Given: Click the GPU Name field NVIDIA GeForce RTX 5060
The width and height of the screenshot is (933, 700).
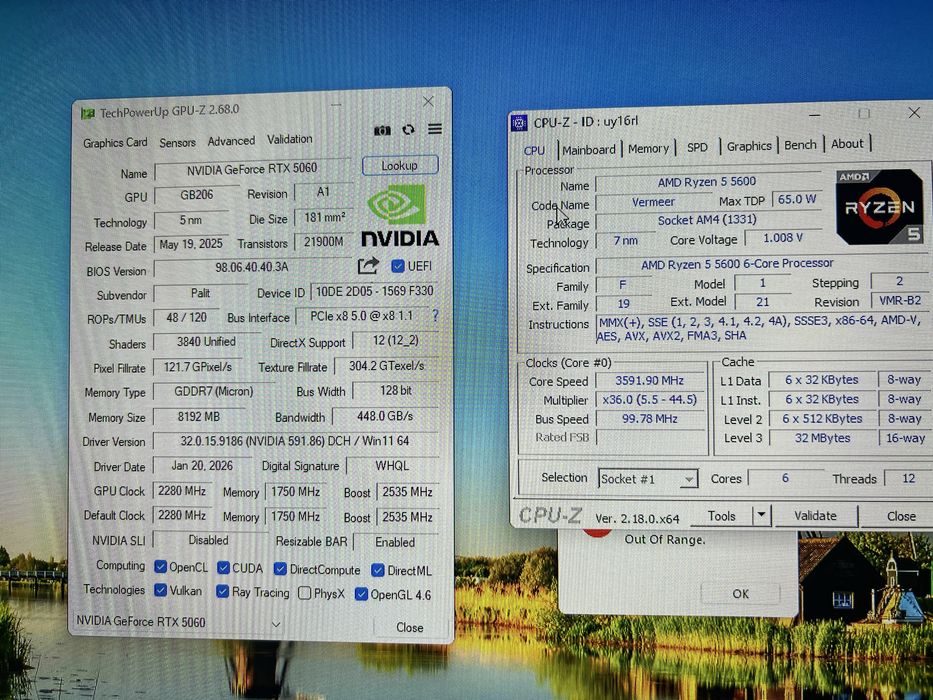Looking at the screenshot, I should pyautogui.click(x=252, y=169).
